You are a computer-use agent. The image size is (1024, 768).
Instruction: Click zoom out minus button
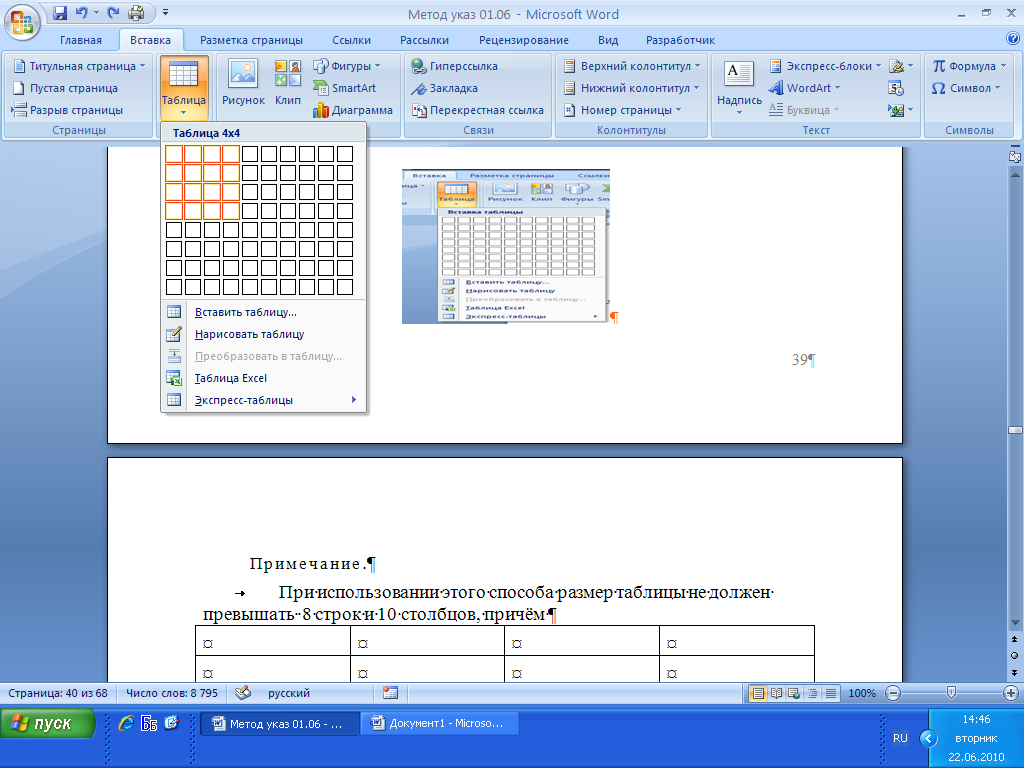coord(893,693)
